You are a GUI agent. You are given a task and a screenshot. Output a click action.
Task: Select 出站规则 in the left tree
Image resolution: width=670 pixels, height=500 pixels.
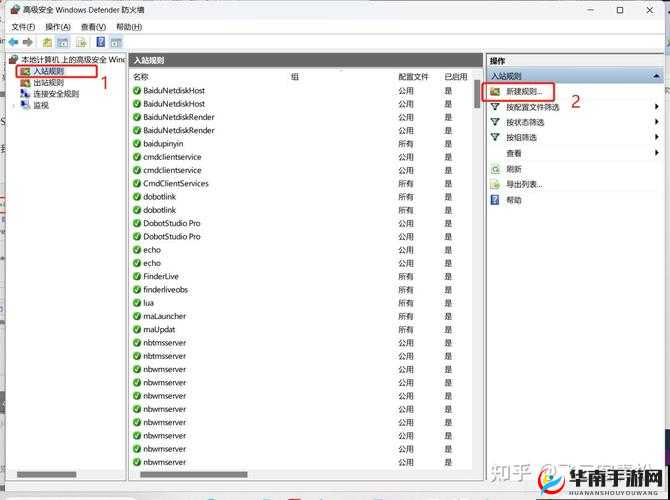tap(48, 83)
